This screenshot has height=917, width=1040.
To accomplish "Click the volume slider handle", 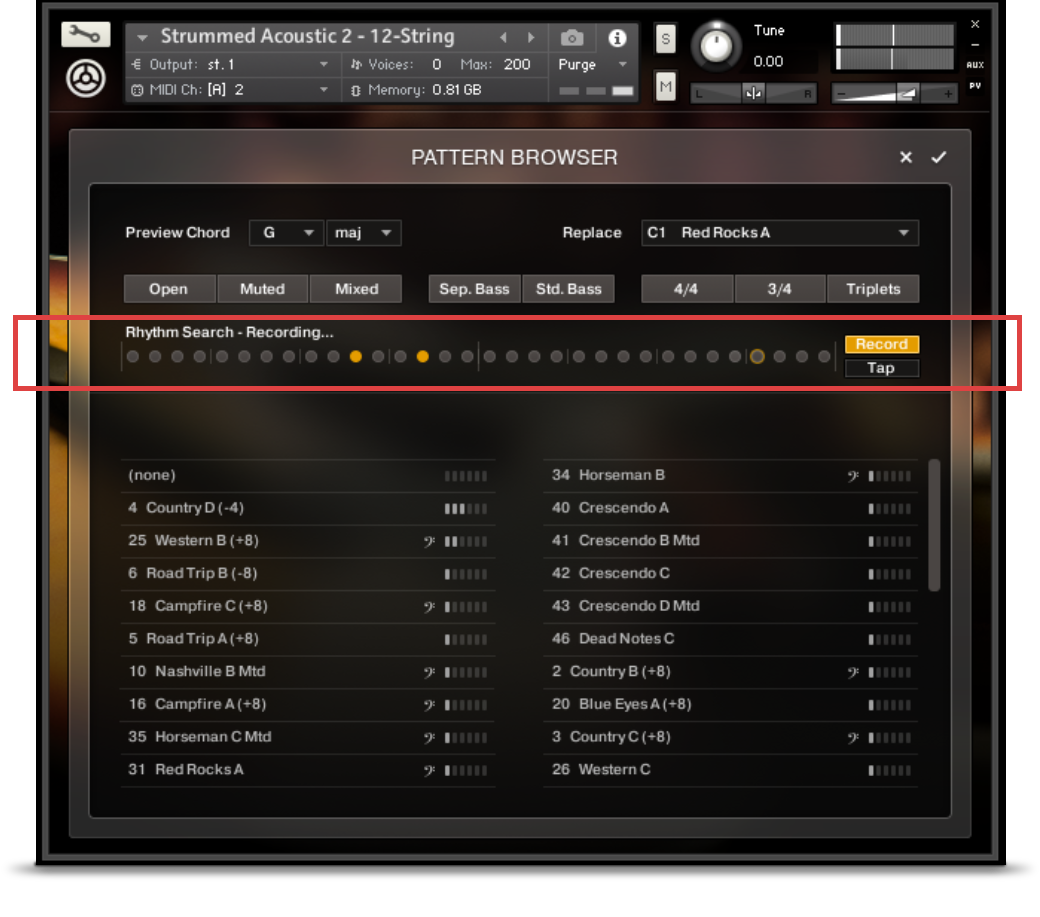I will [907, 93].
